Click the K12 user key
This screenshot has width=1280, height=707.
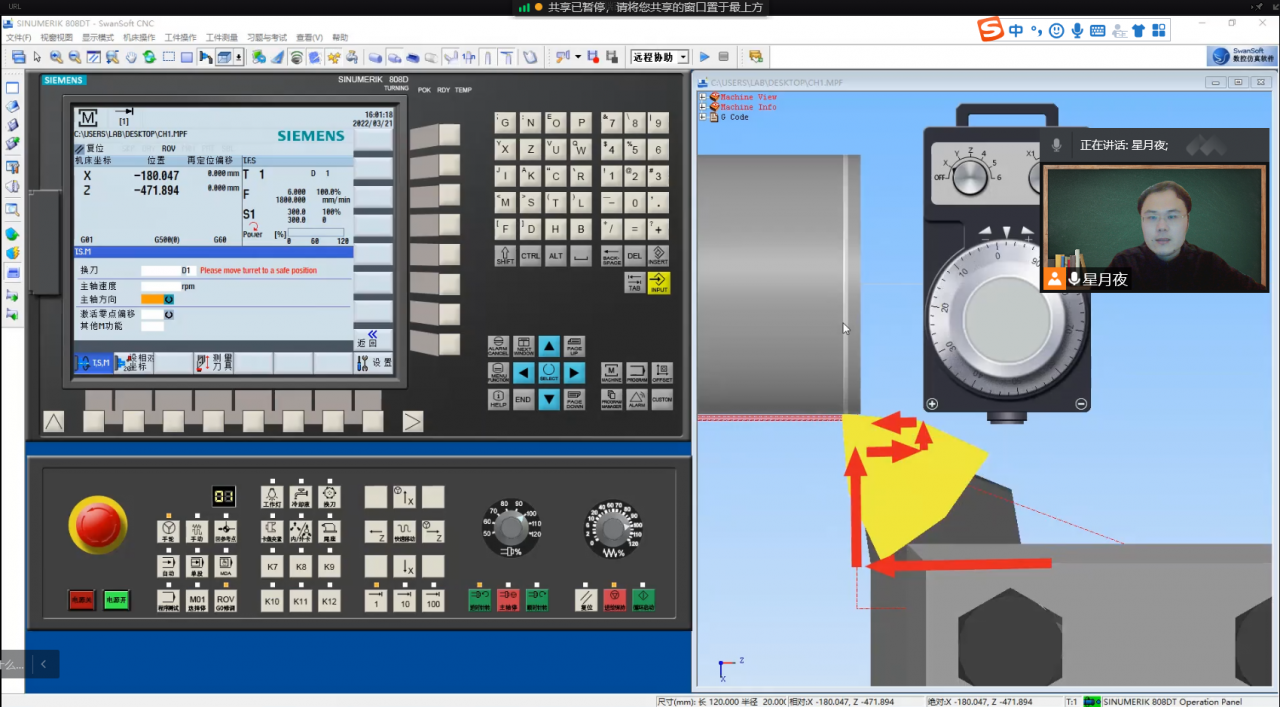[329, 600]
